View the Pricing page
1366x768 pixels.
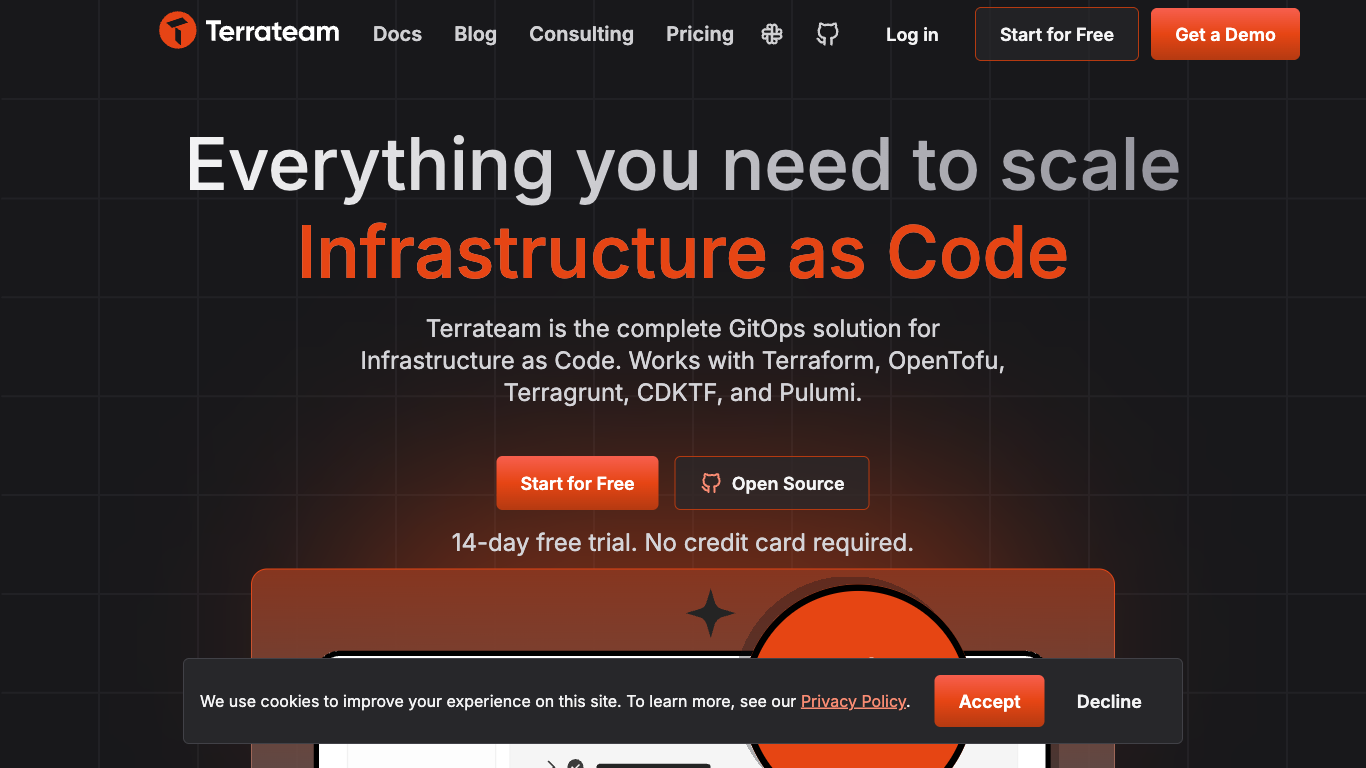click(x=700, y=34)
